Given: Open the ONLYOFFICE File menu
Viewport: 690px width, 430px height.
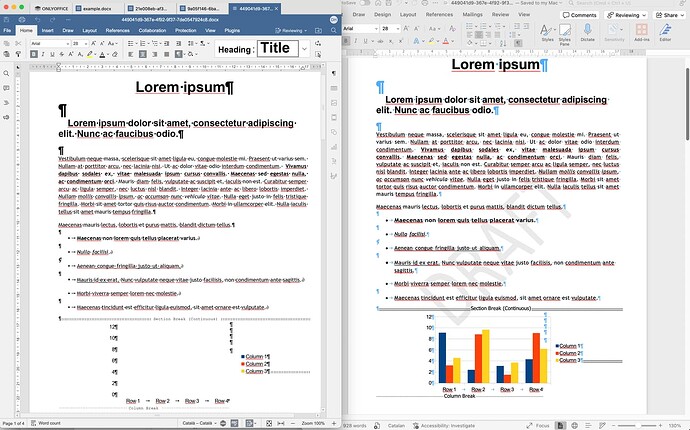Looking at the screenshot, I should (x=7, y=30).
